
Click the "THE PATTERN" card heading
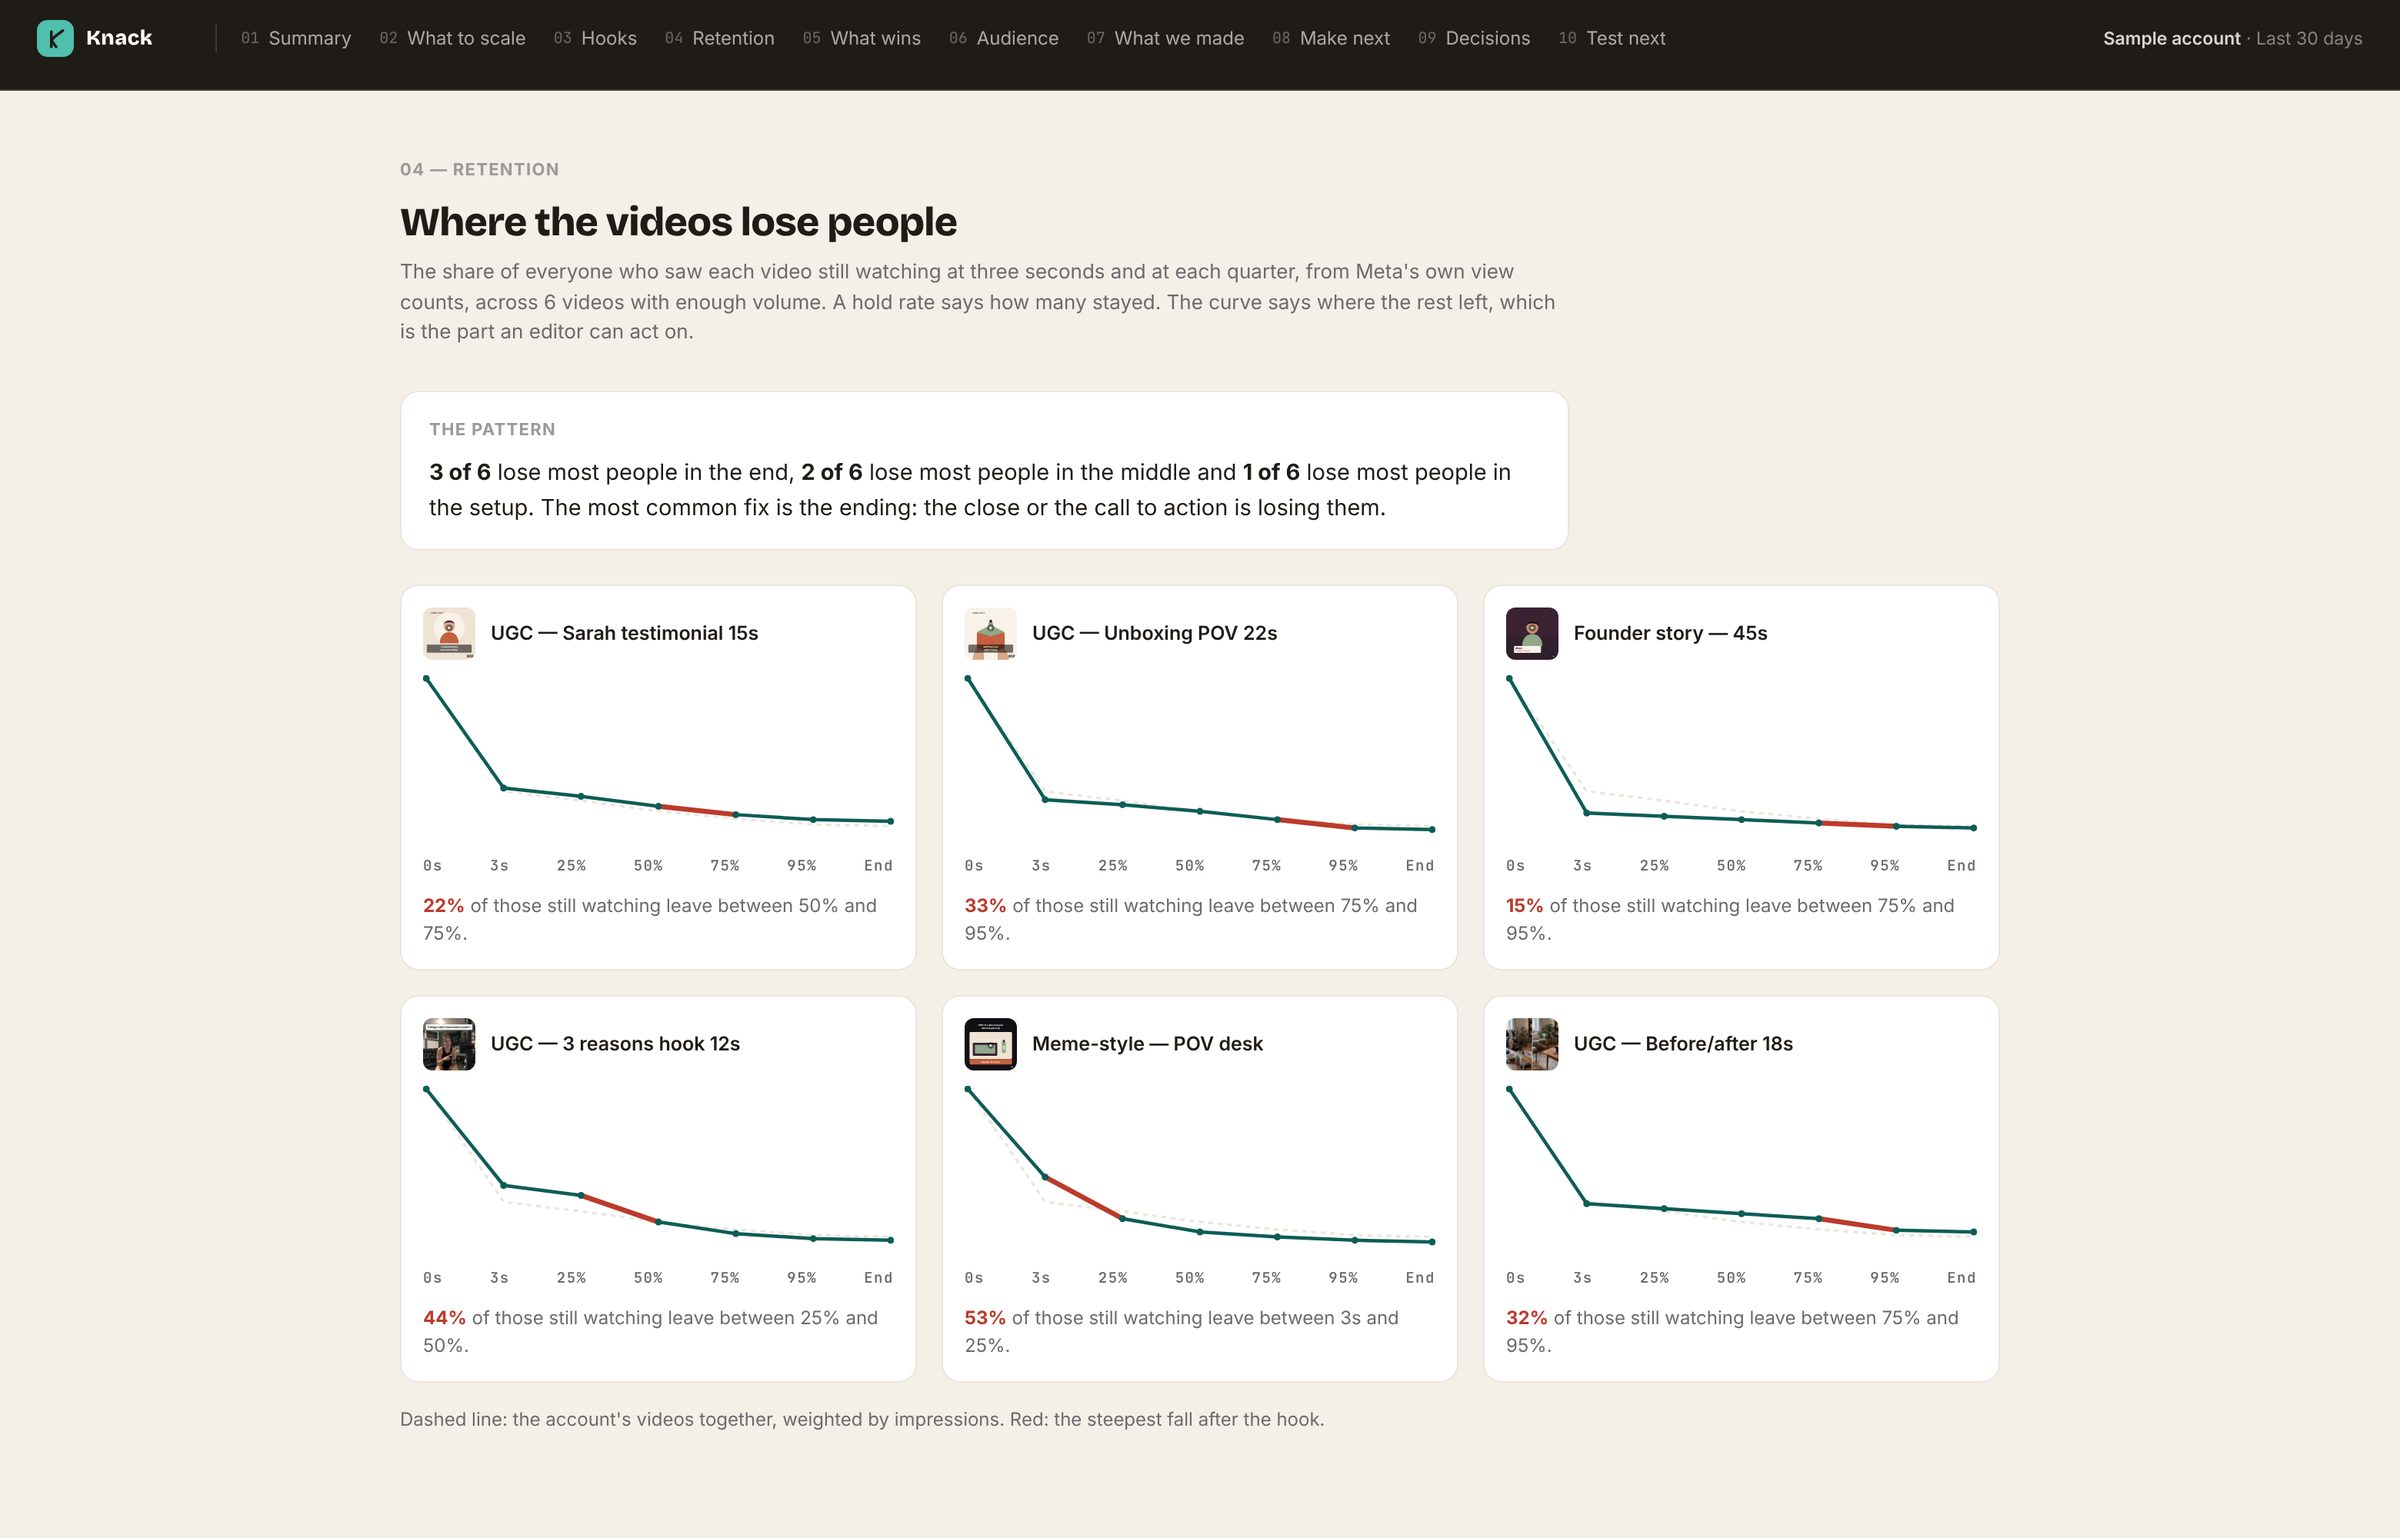[492, 429]
